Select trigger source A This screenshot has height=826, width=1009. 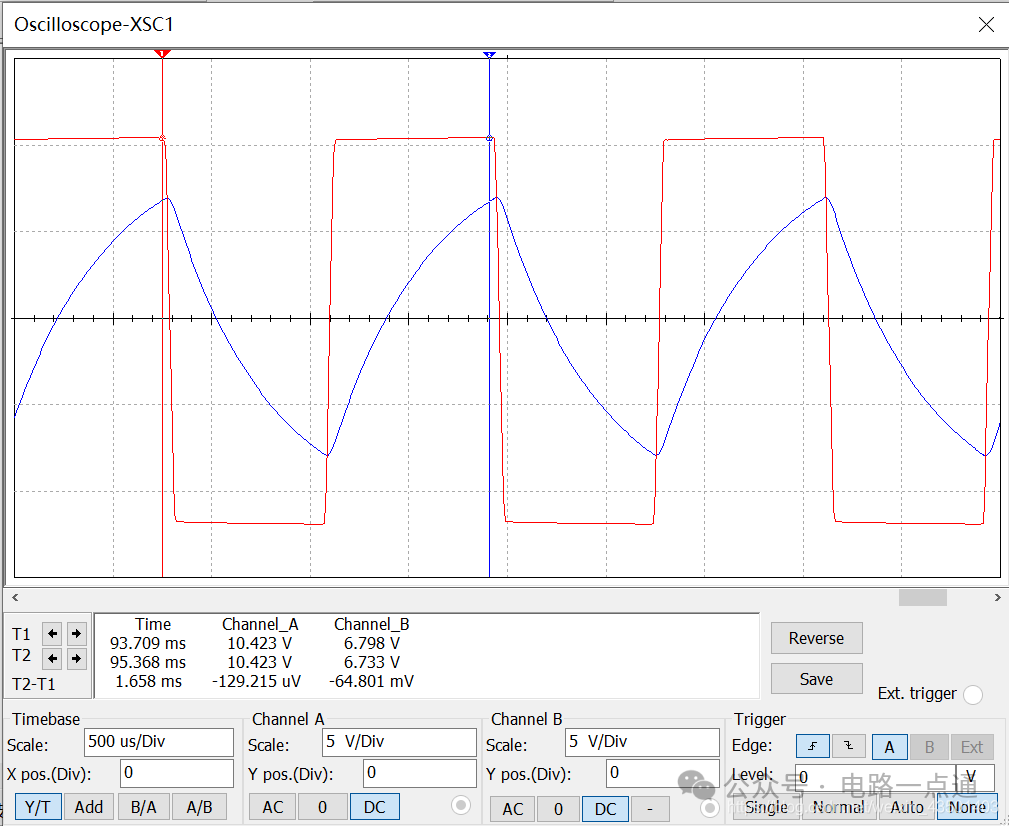(889, 746)
